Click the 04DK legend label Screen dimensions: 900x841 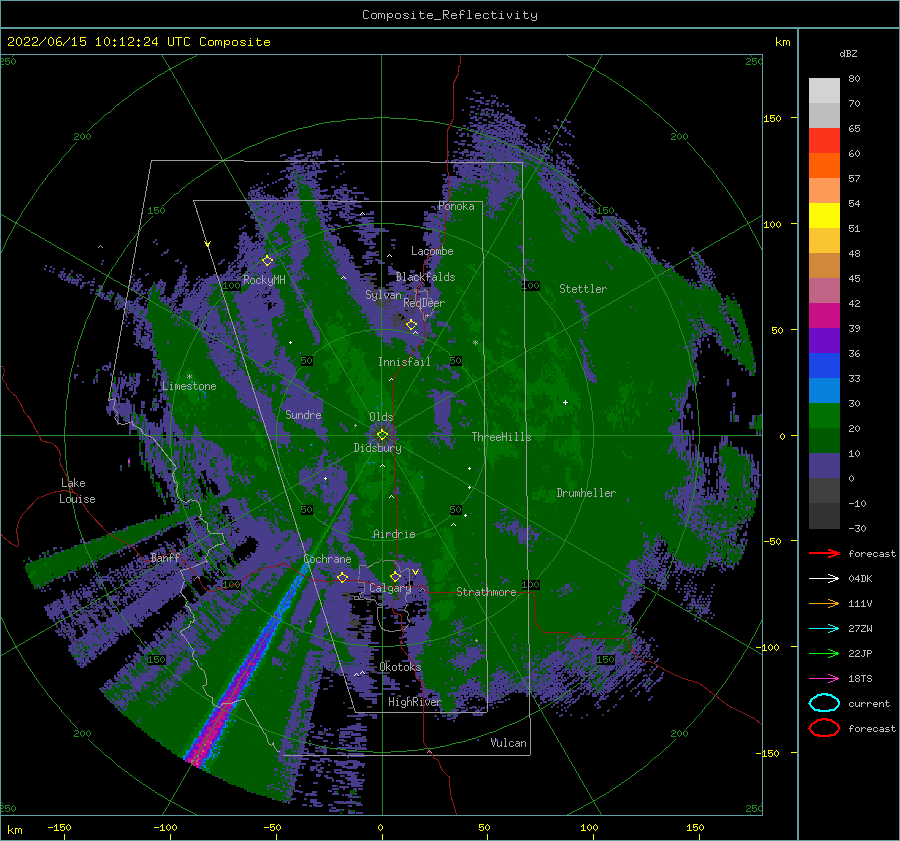click(860, 578)
